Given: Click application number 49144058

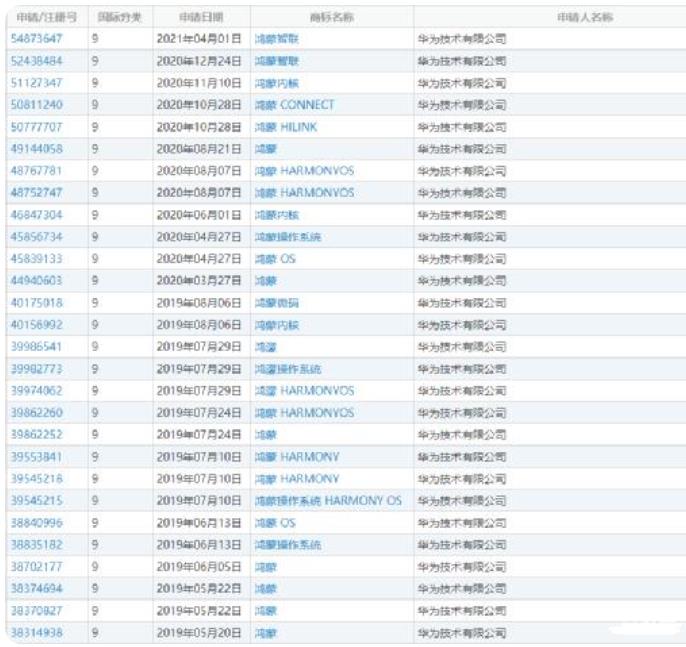Looking at the screenshot, I should coord(36,149).
